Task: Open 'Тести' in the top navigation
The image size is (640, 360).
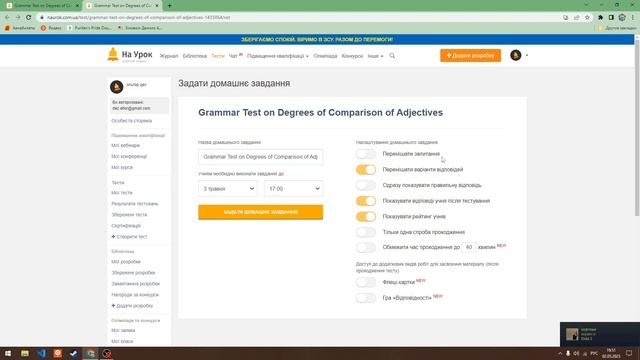Action: (218, 56)
